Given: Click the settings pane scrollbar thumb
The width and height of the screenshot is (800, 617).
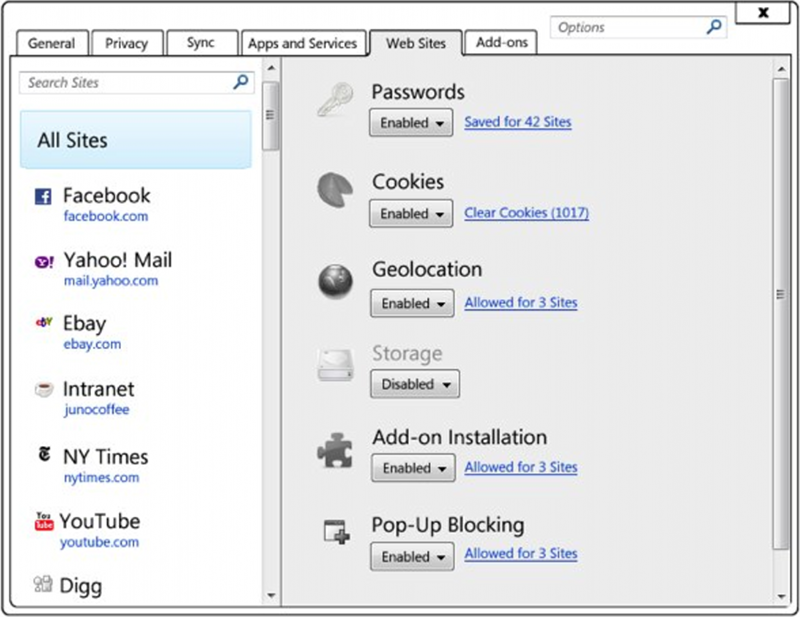Looking at the screenshot, I should click(781, 313).
